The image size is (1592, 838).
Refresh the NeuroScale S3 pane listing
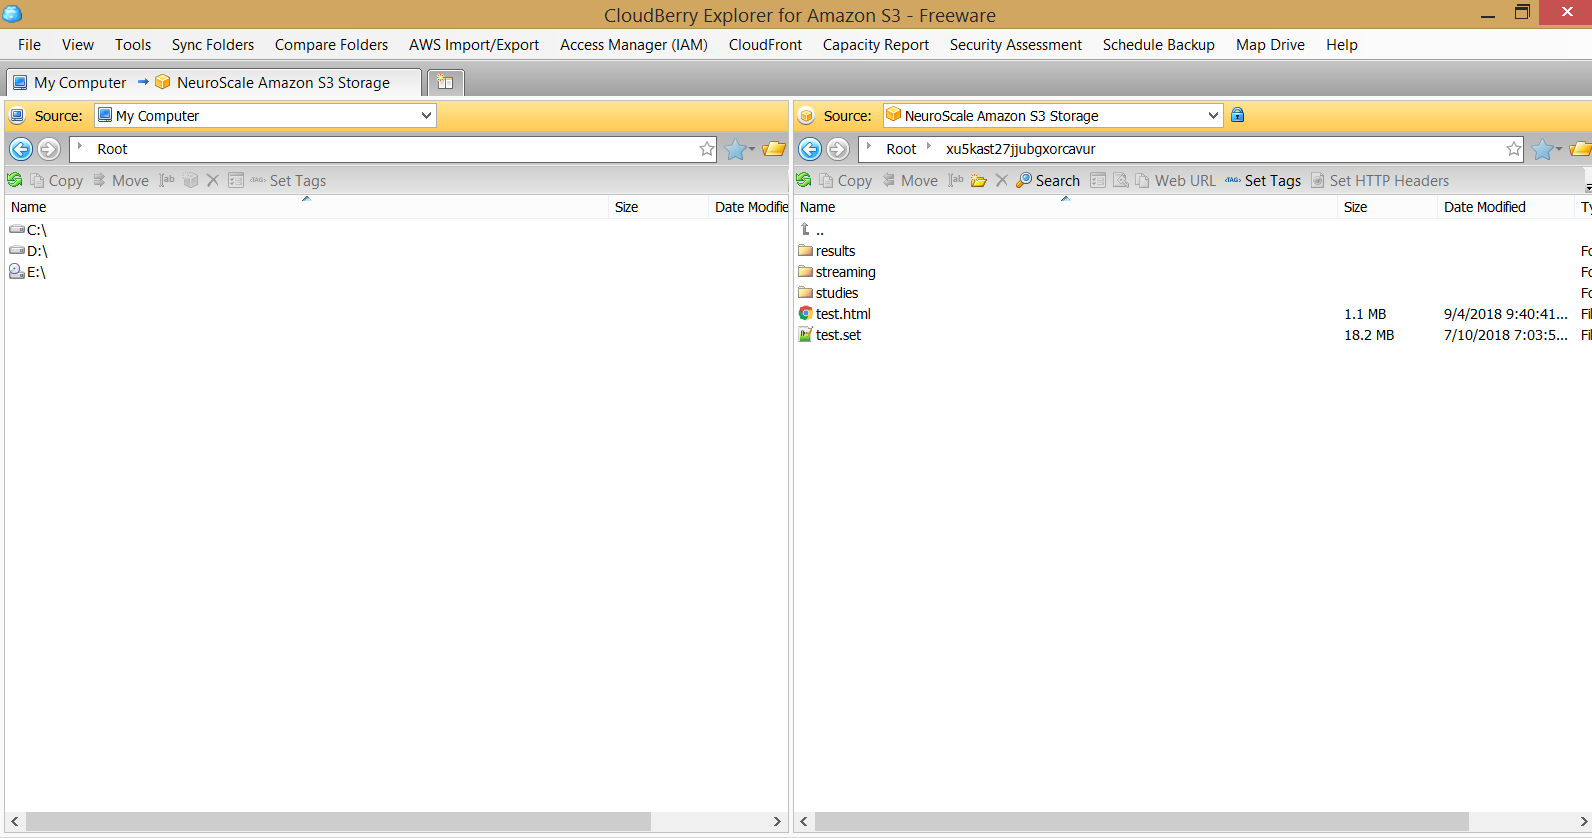click(x=804, y=180)
